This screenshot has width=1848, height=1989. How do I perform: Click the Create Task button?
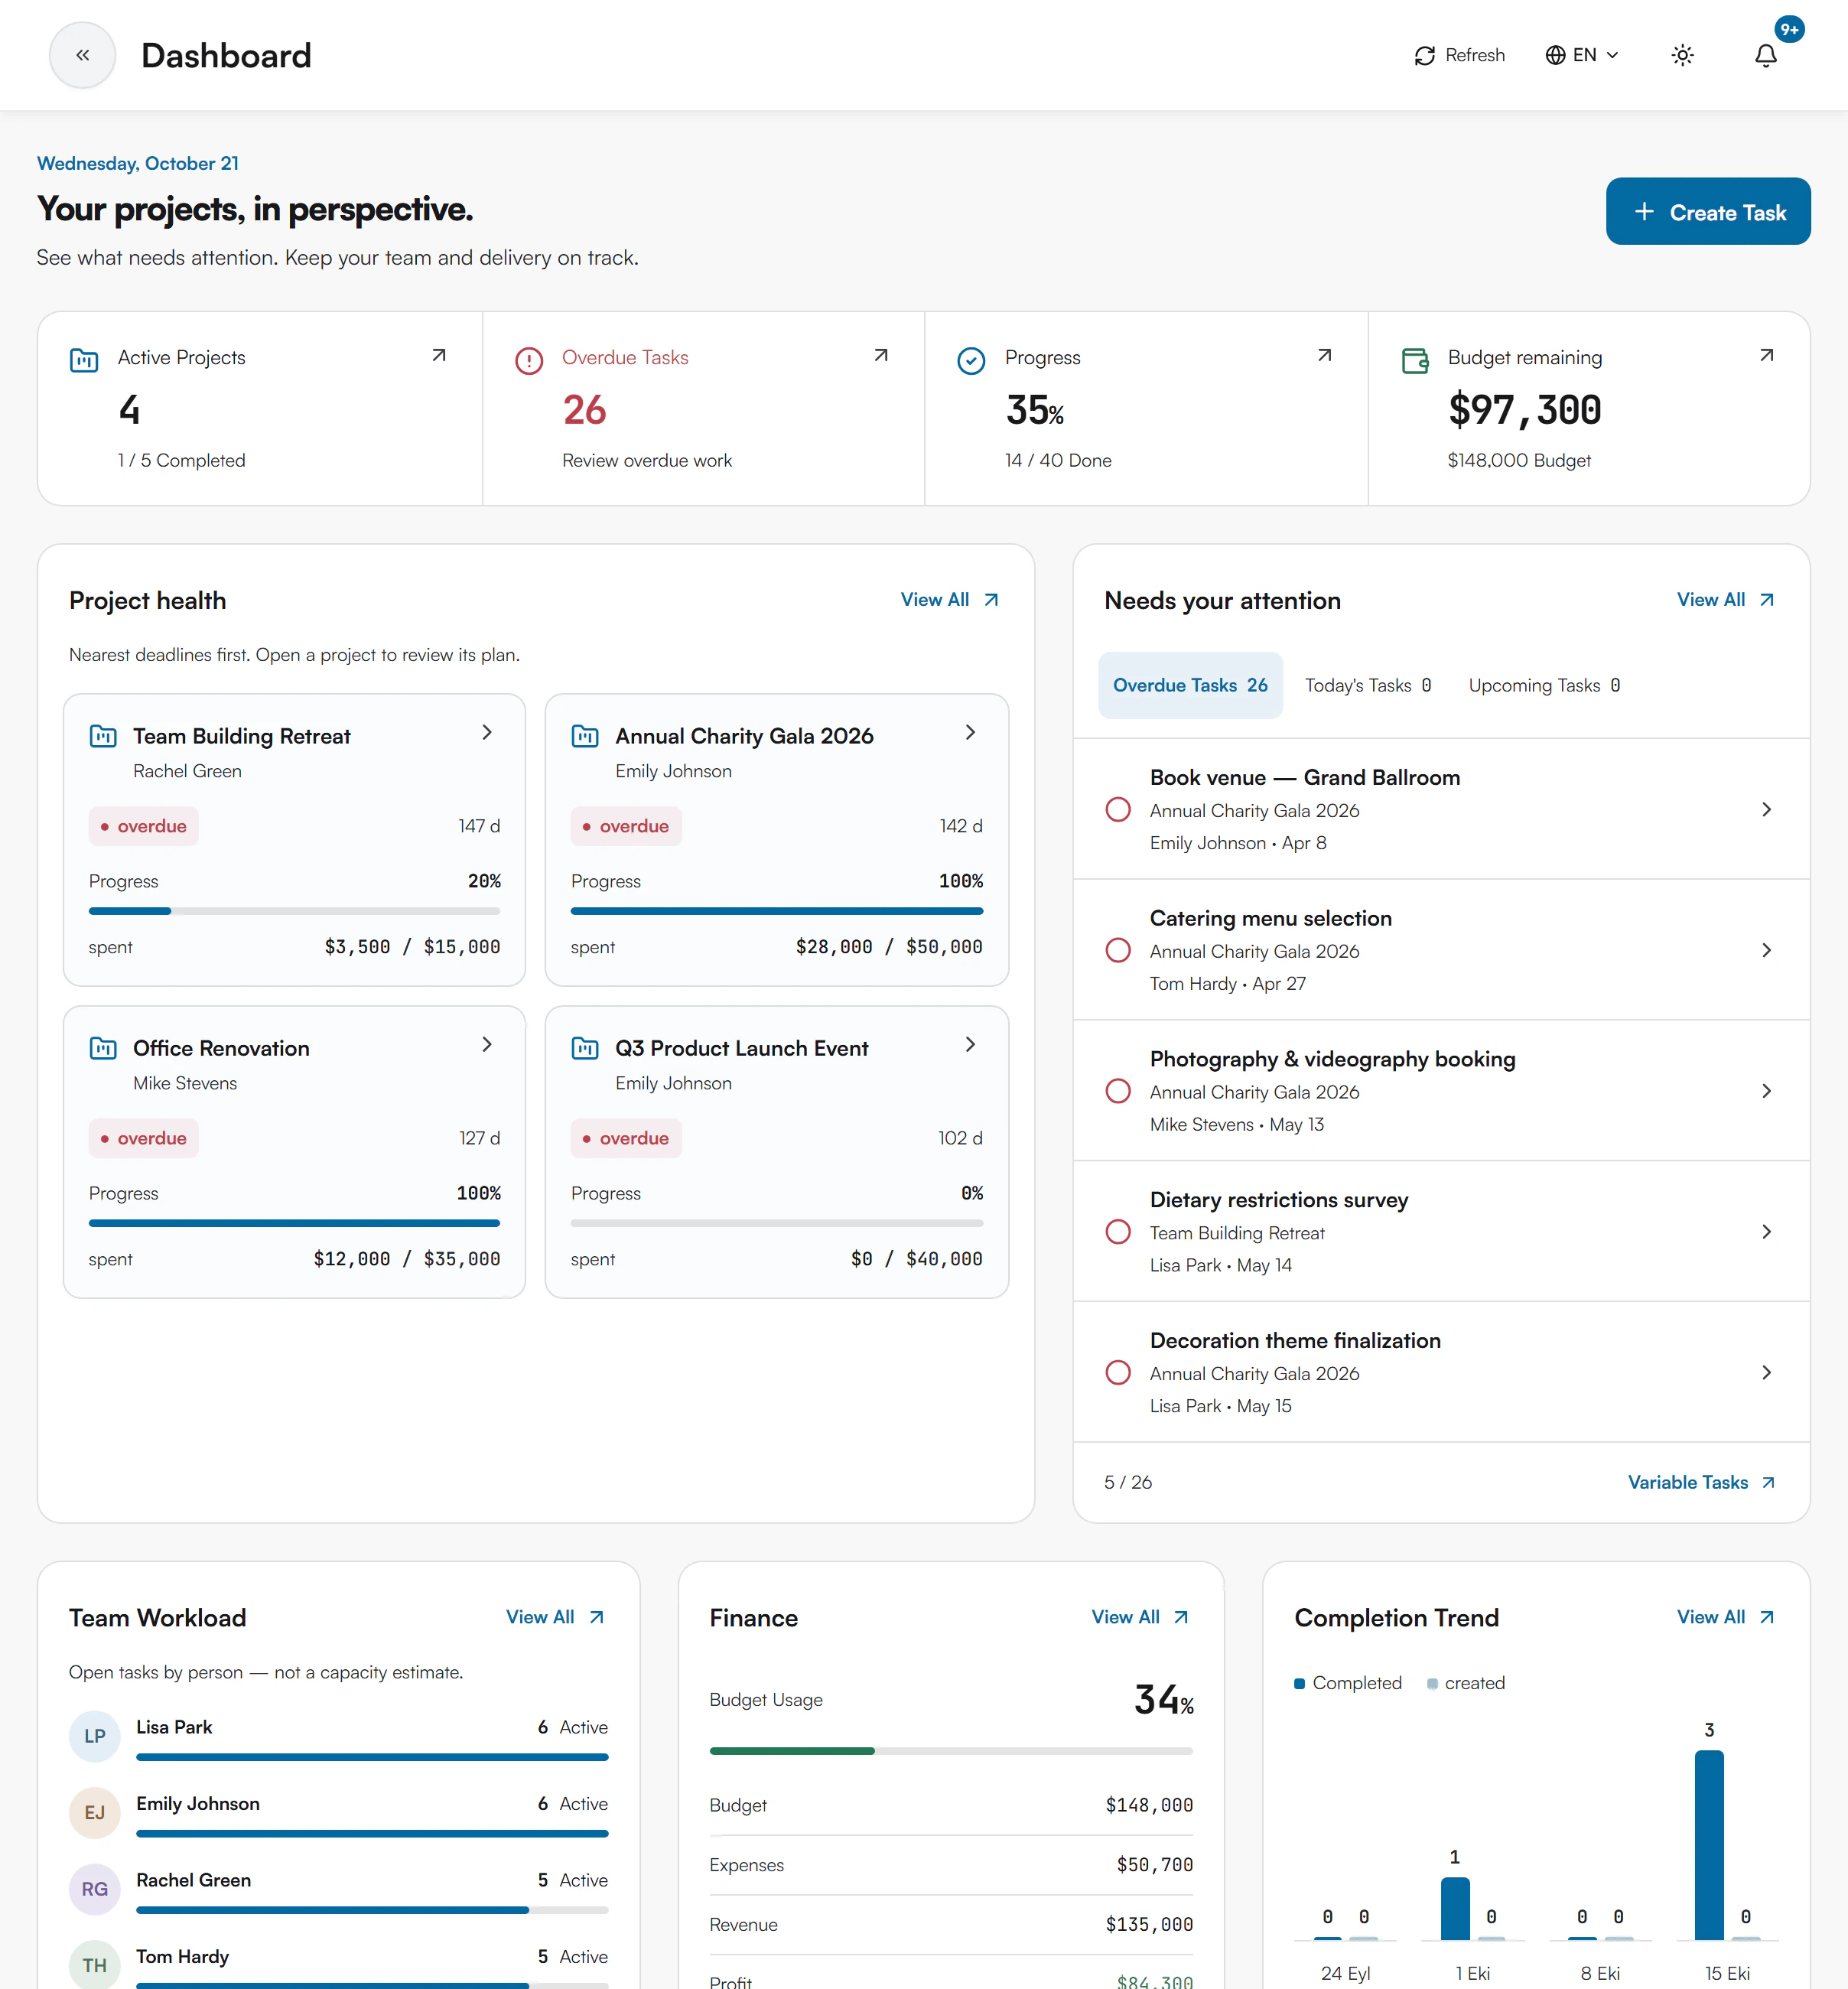coord(1708,212)
